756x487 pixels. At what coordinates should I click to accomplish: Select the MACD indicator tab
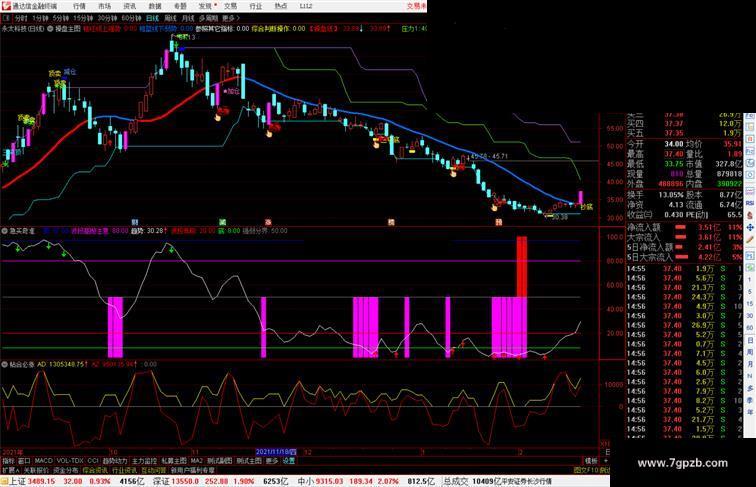tap(43, 461)
